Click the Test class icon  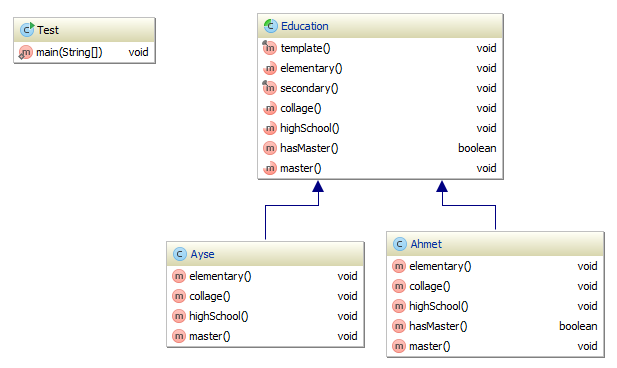coord(27,30)
